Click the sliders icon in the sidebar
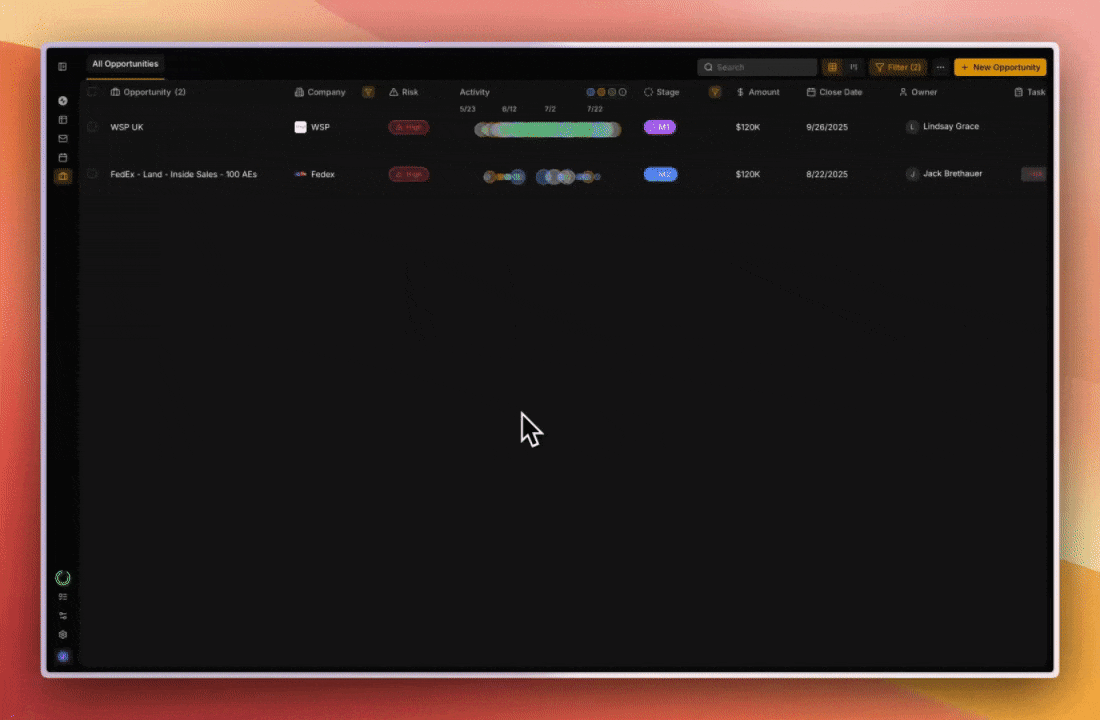 tap(63, 616)
